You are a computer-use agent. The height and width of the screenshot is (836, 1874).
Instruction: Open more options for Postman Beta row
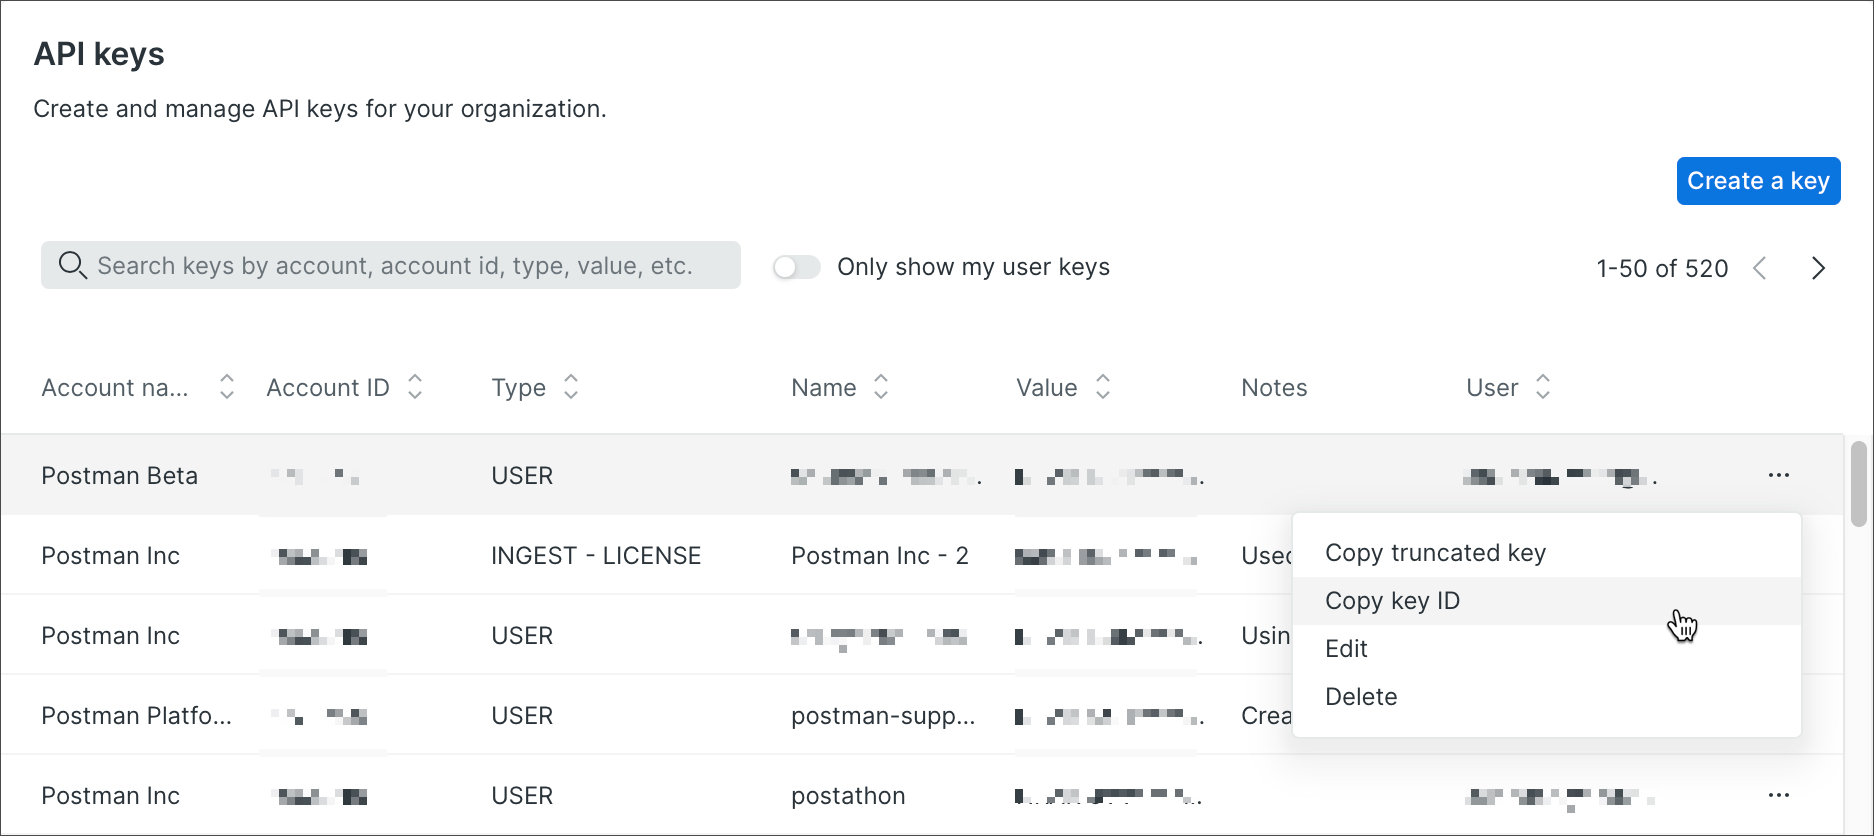point(1778,475)
